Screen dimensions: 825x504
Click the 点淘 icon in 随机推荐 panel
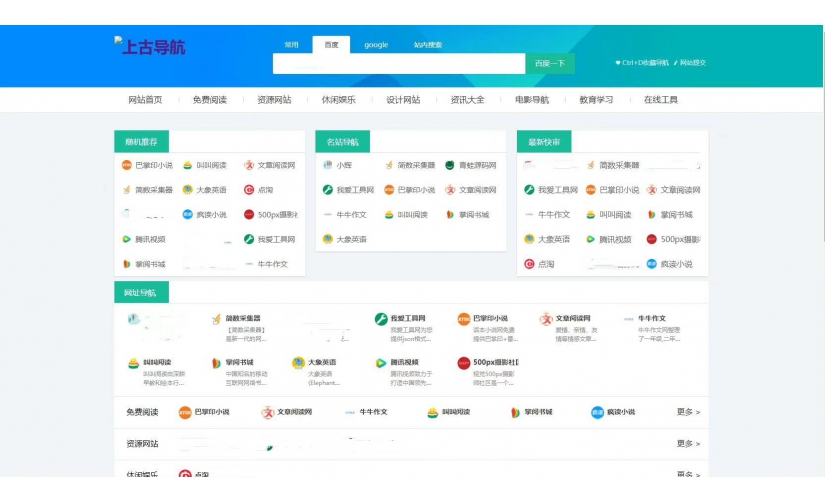coord(249,190)
